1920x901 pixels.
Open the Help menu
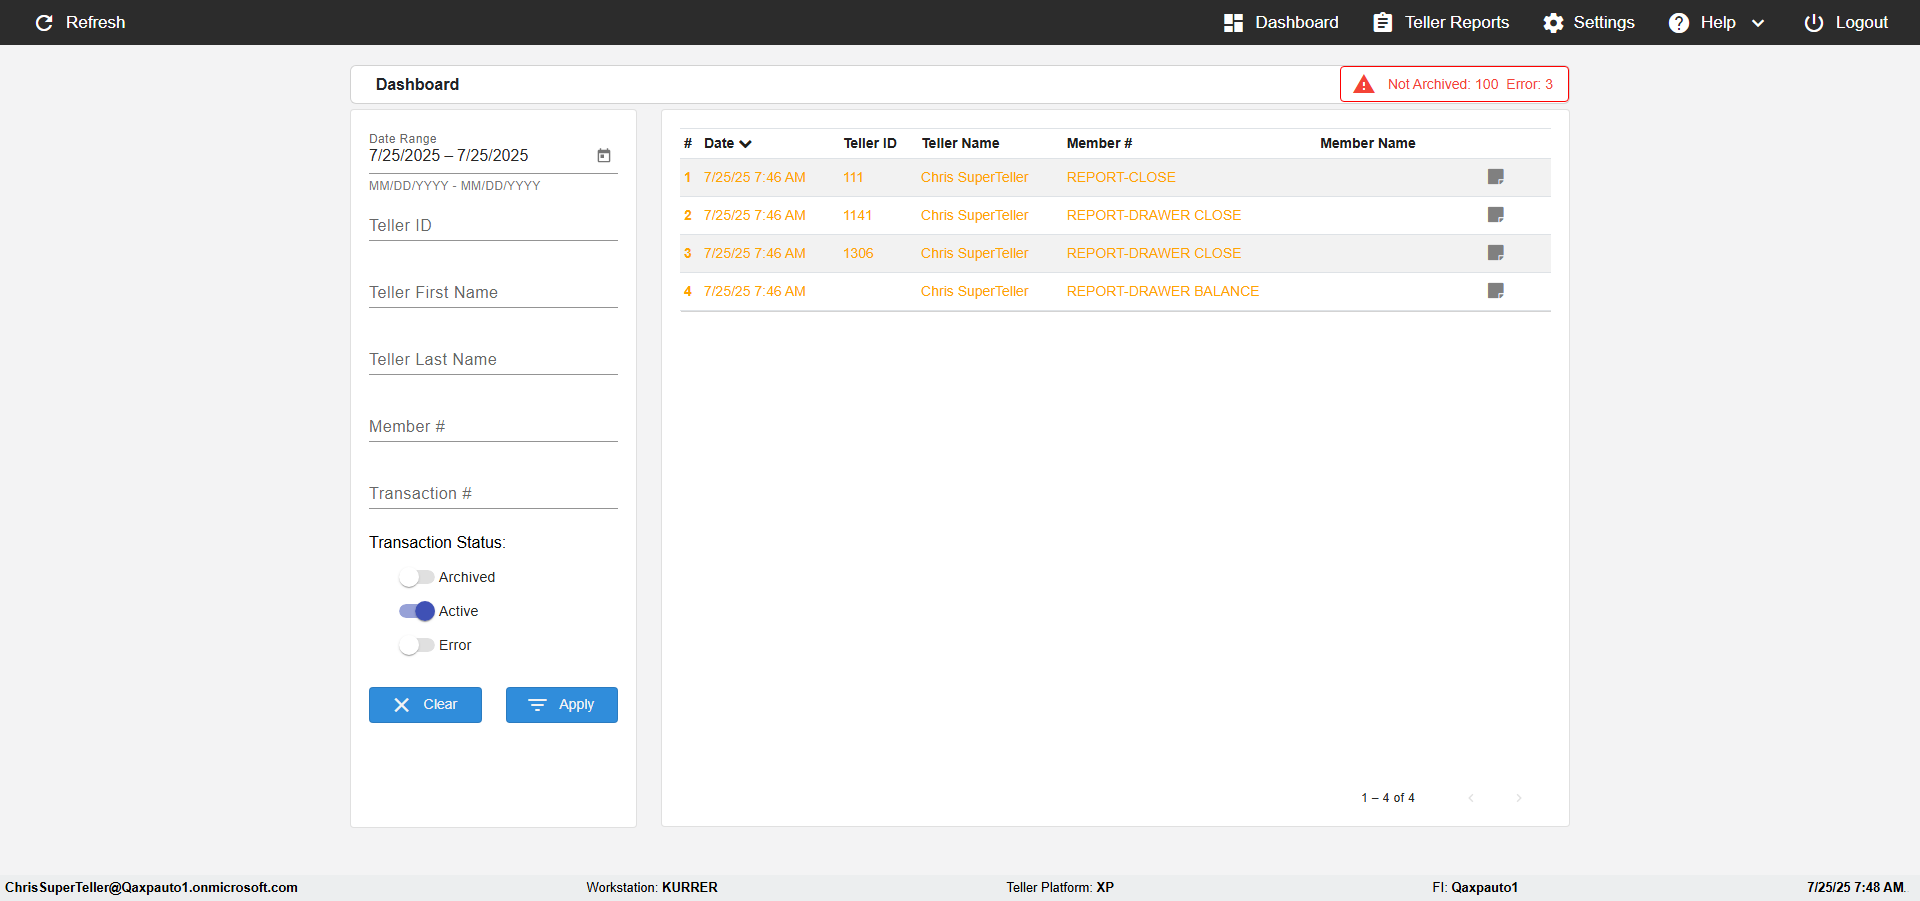[x=1716, y=22]
